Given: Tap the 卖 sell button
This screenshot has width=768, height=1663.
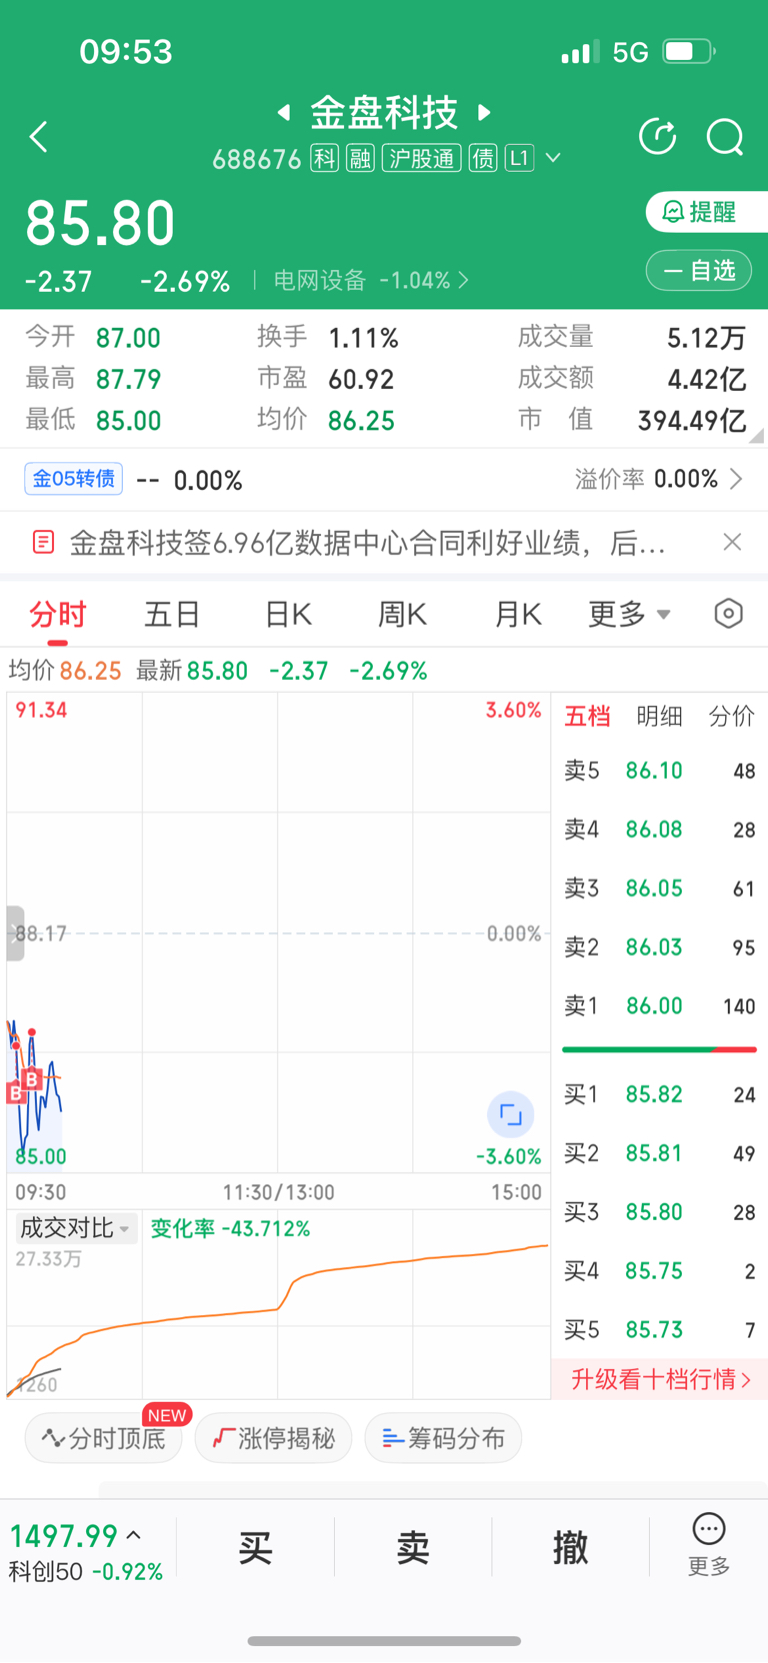Looking at the screenshot, I should point(413,1549).
